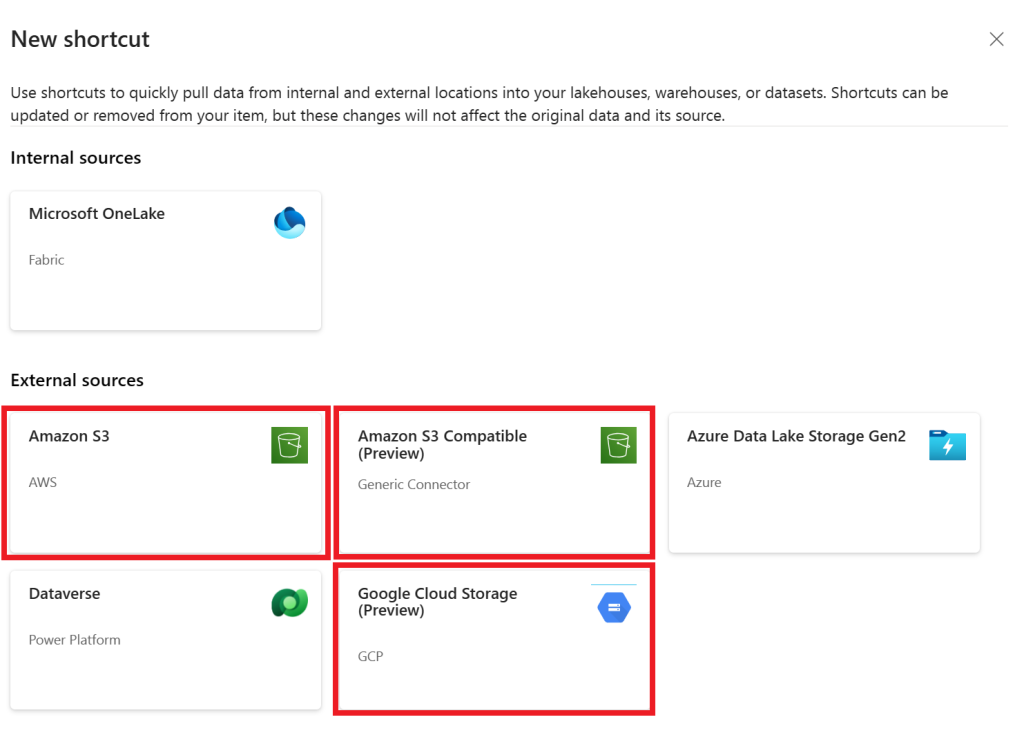
Task: Click the Amazon S3 Compatible bucket icon
Action: tap(618, 445)
